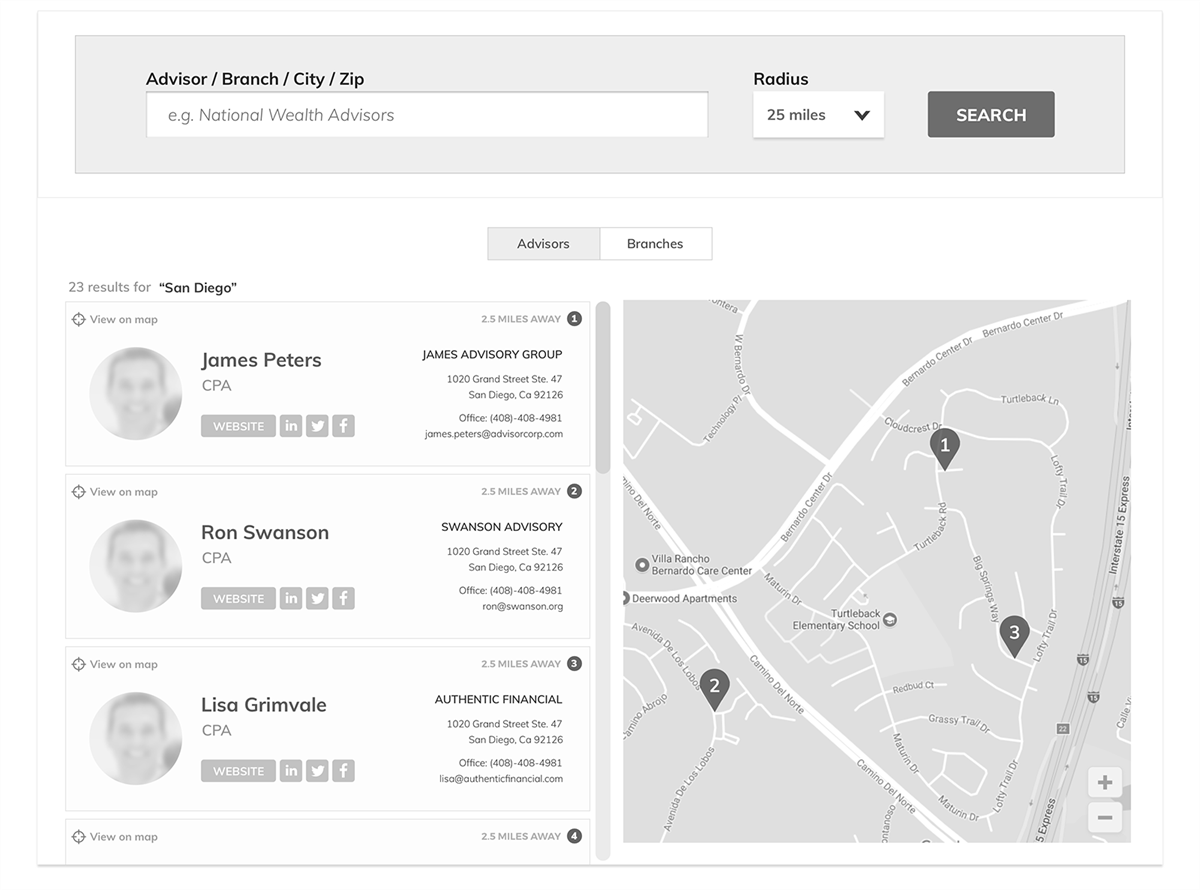Visit James Peters' WEBSITE button
Image resolution: width=1200 pixels, height=890 pixels.
(238, 426)
